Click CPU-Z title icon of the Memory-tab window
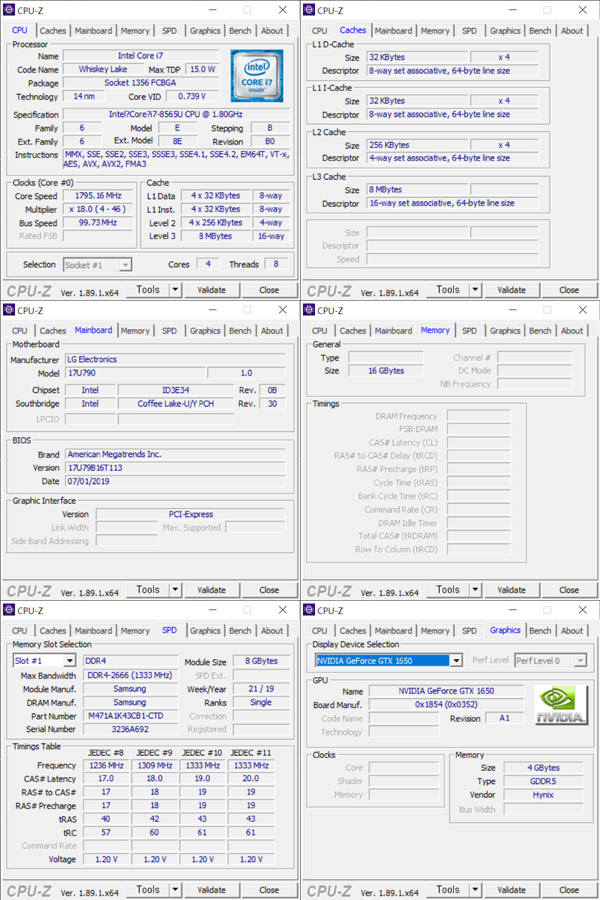 (309, 310)
